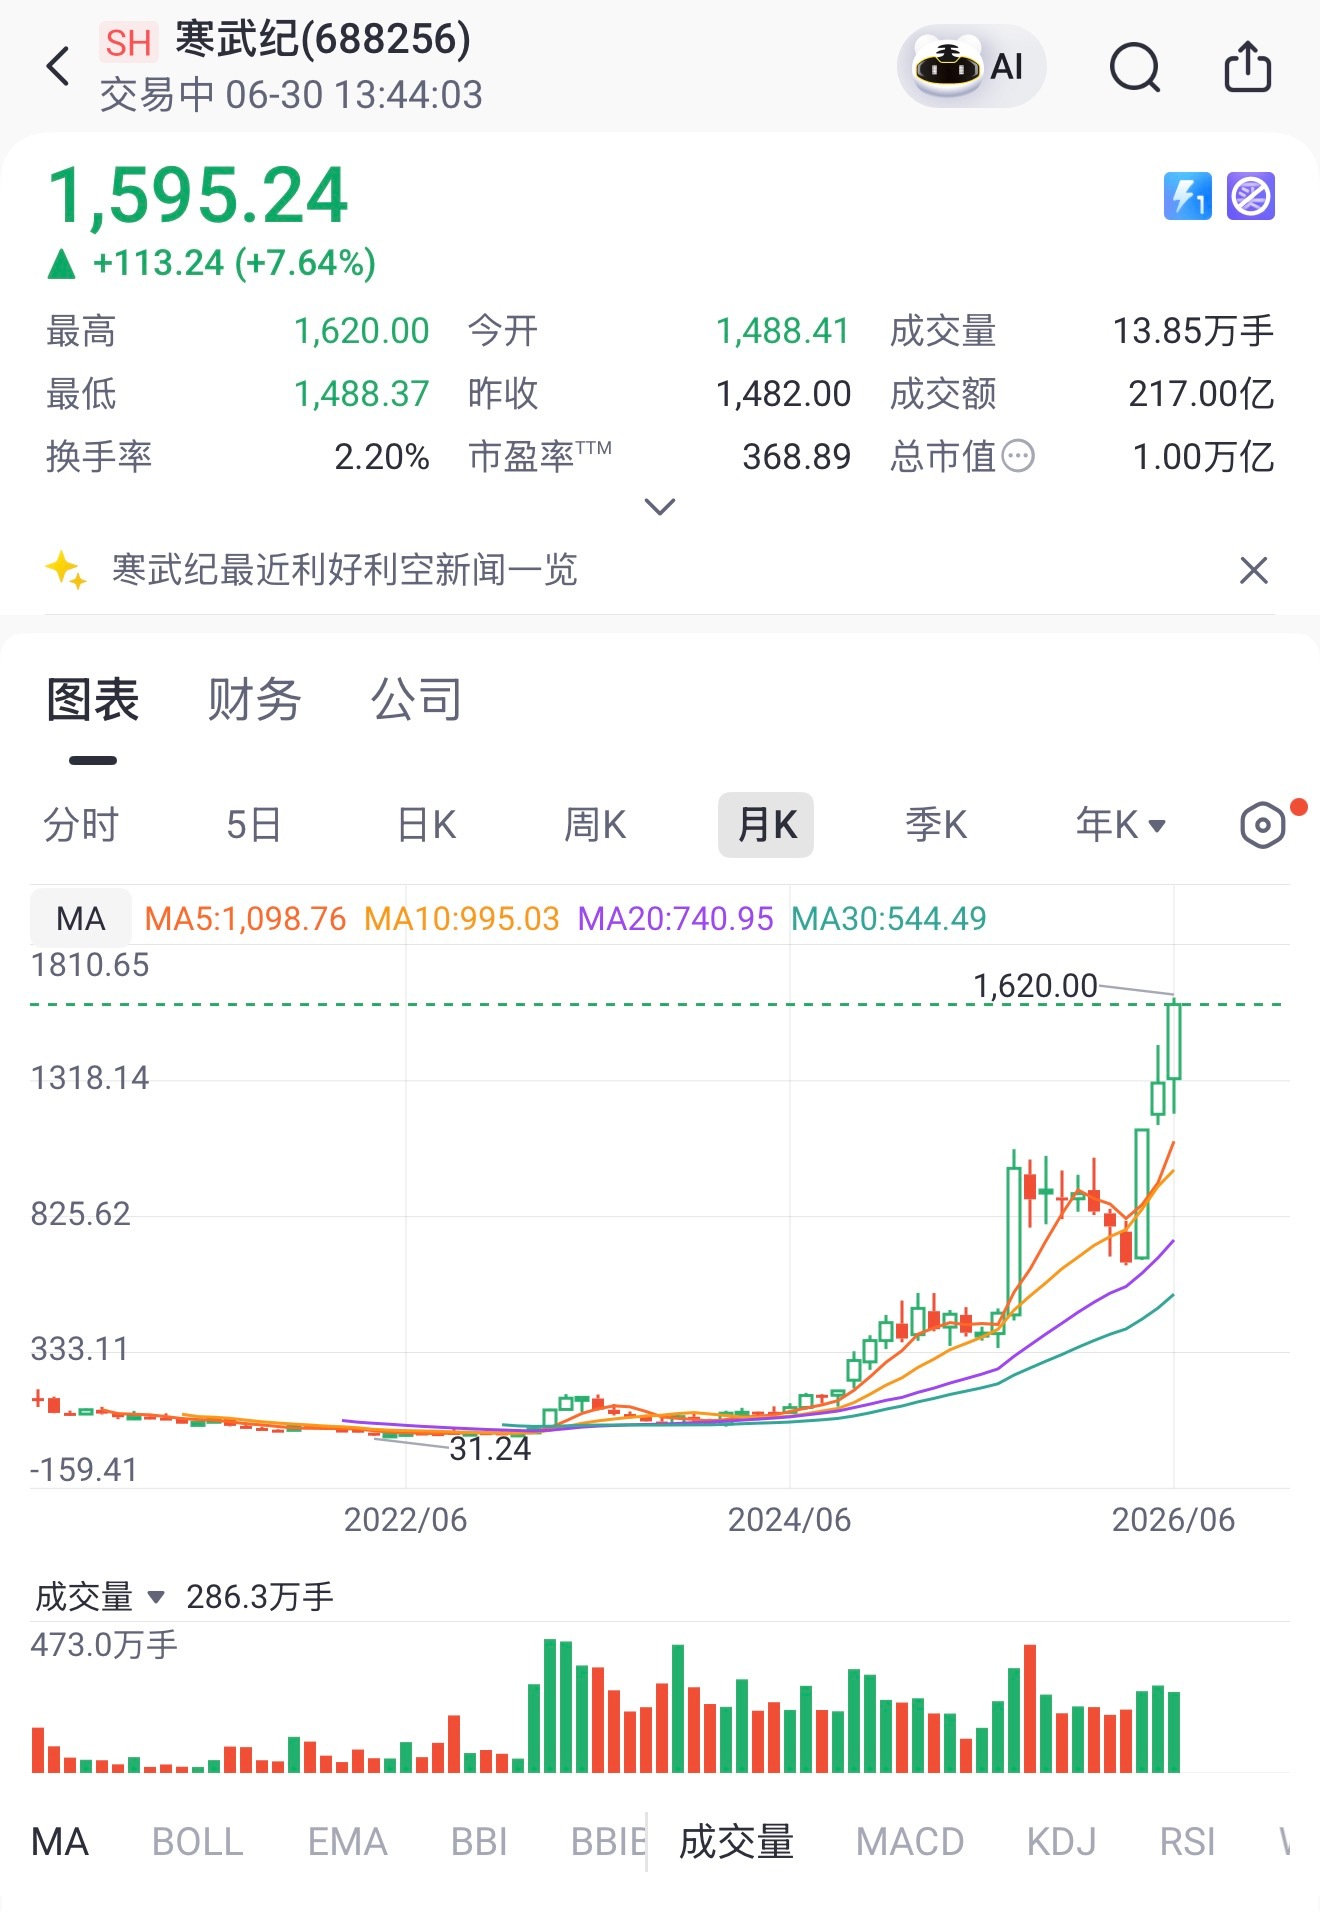Tap the 31.24 low label on chart

pos(490,1448)
